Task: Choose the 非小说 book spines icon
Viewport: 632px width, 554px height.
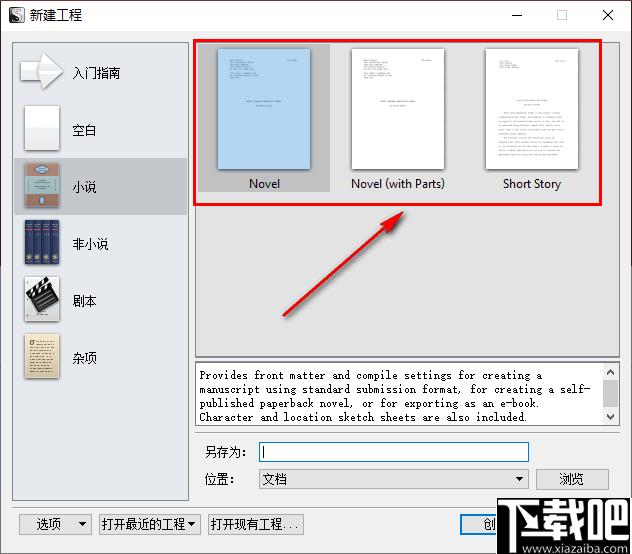Action: (42, 242)
